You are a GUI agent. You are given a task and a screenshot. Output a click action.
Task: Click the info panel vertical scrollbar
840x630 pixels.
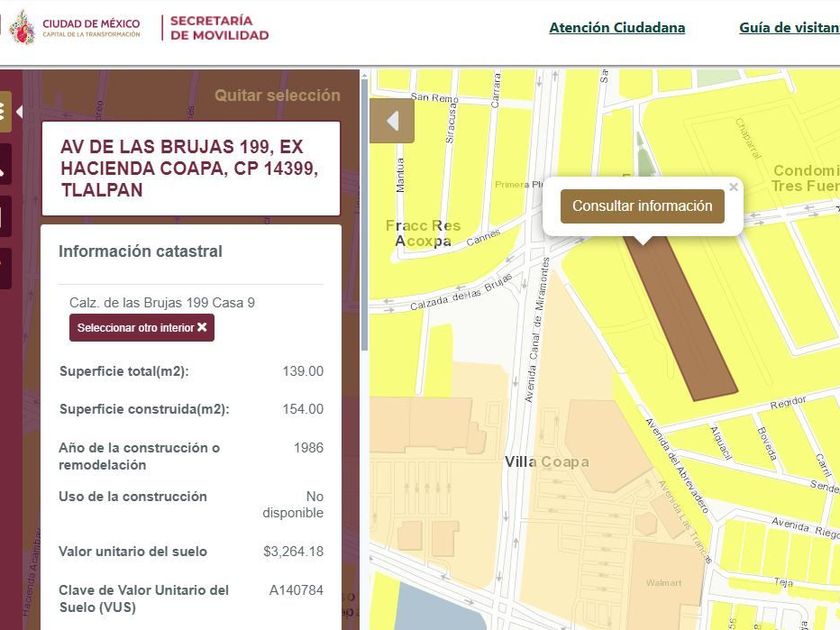pos(365,214)
